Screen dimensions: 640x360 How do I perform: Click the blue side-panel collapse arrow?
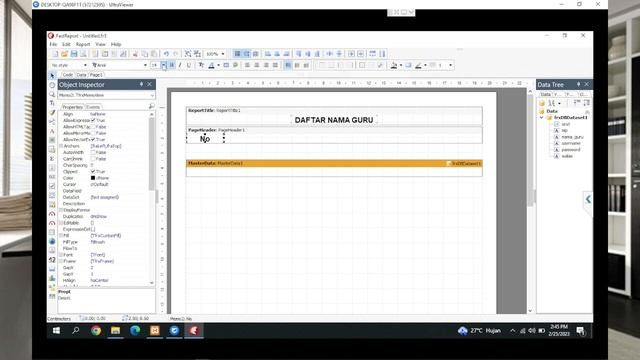click(x=588, y=199)
